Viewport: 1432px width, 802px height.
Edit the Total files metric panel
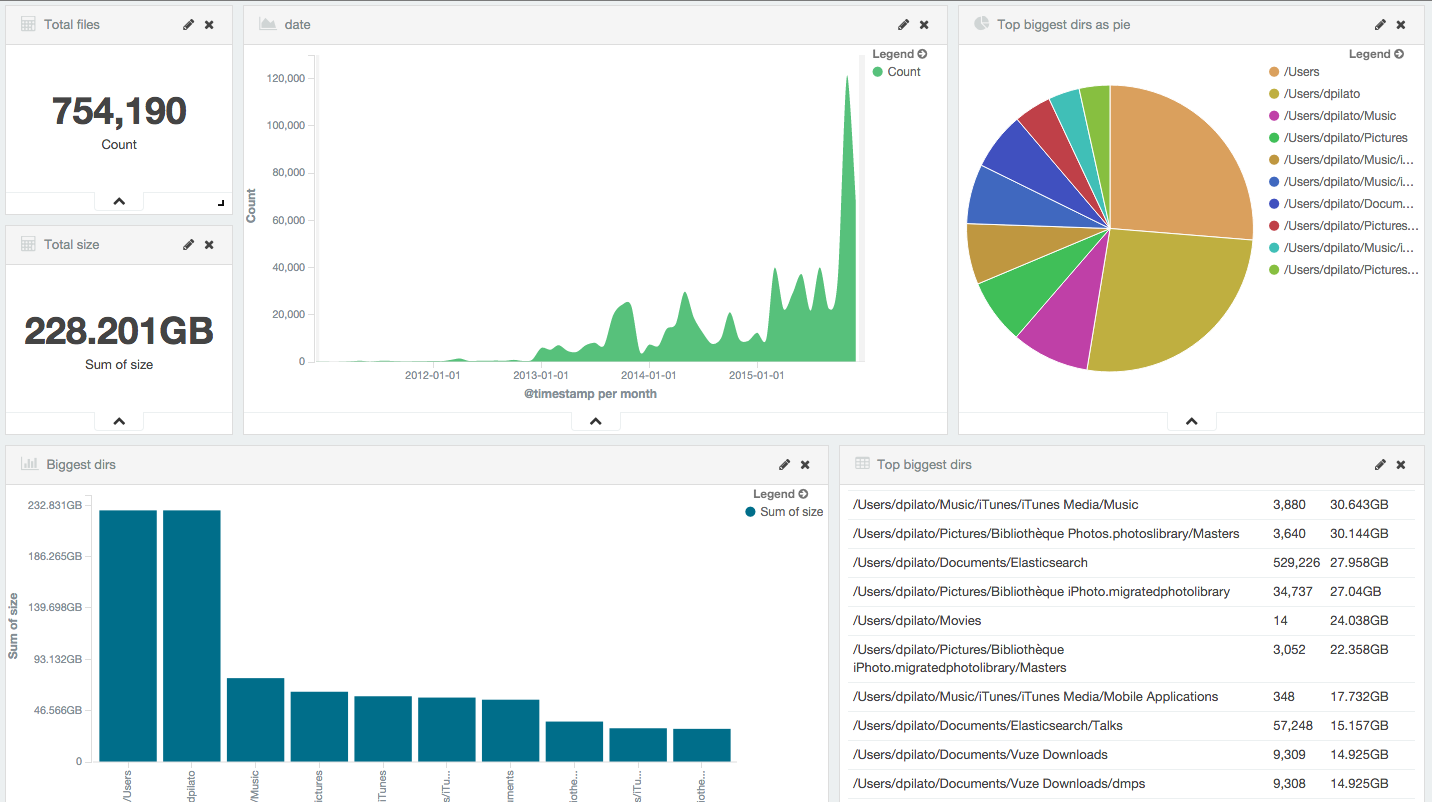pos(188,24)
